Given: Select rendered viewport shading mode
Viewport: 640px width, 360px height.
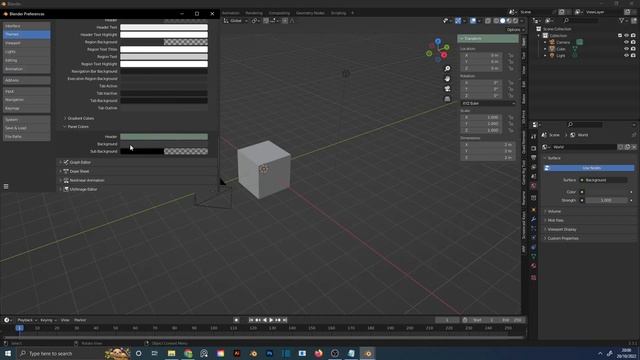Looking at the screenshot, I should tap(516, 21).
